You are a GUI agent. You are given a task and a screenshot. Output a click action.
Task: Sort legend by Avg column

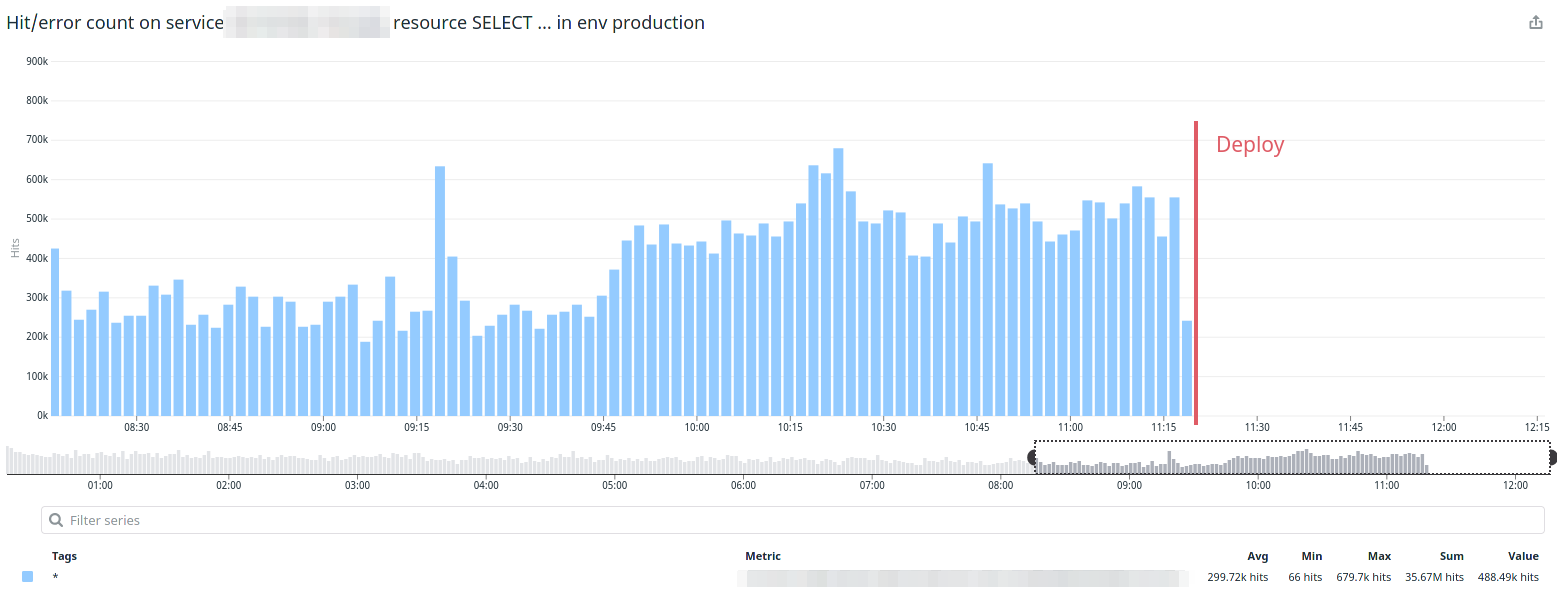coord(1257,556)
